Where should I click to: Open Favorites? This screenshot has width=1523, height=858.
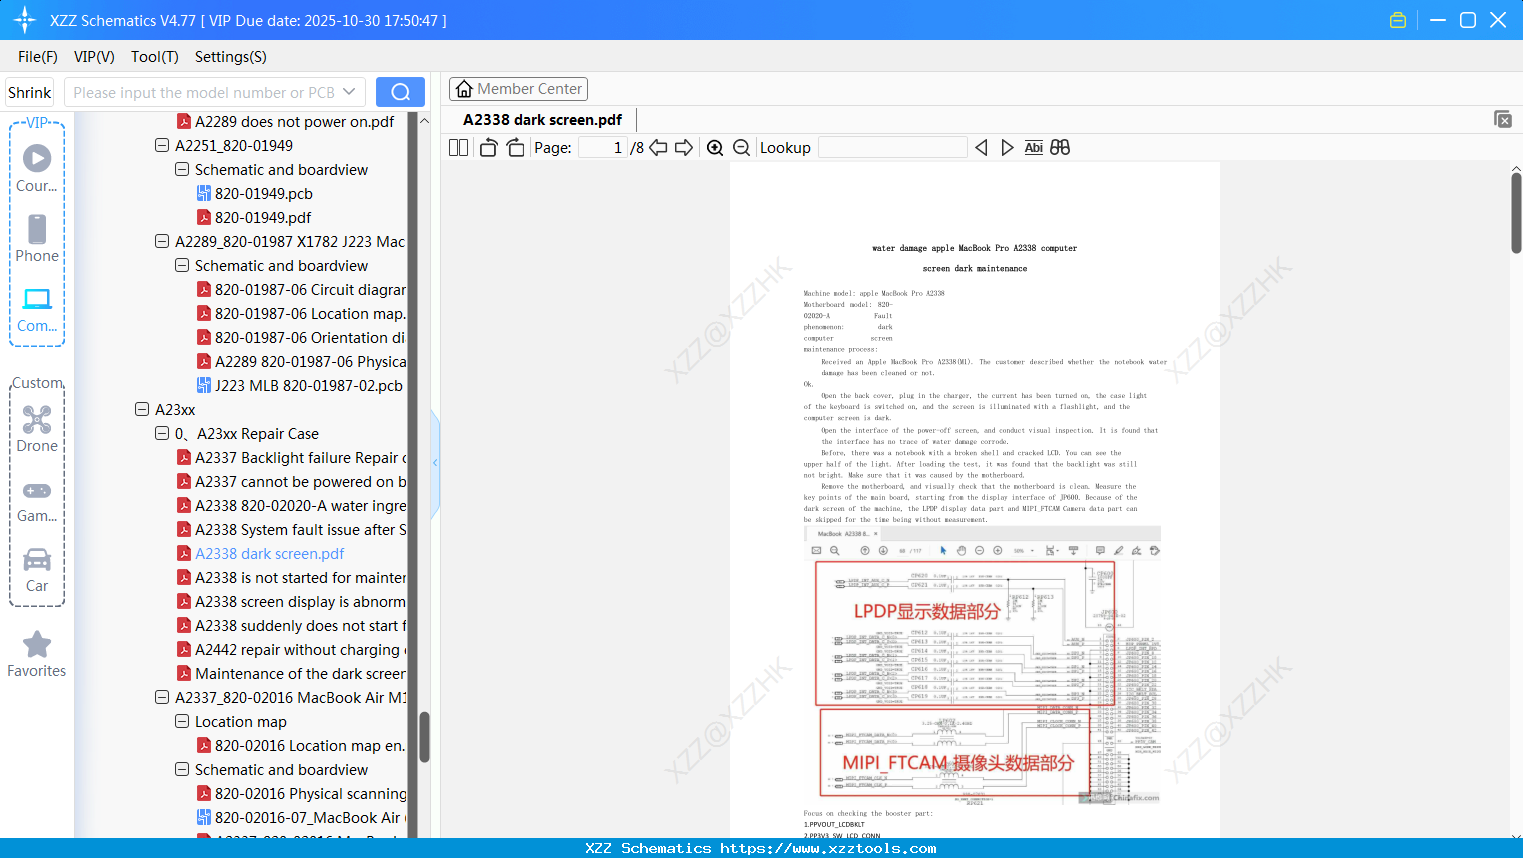tap(37, 654)
